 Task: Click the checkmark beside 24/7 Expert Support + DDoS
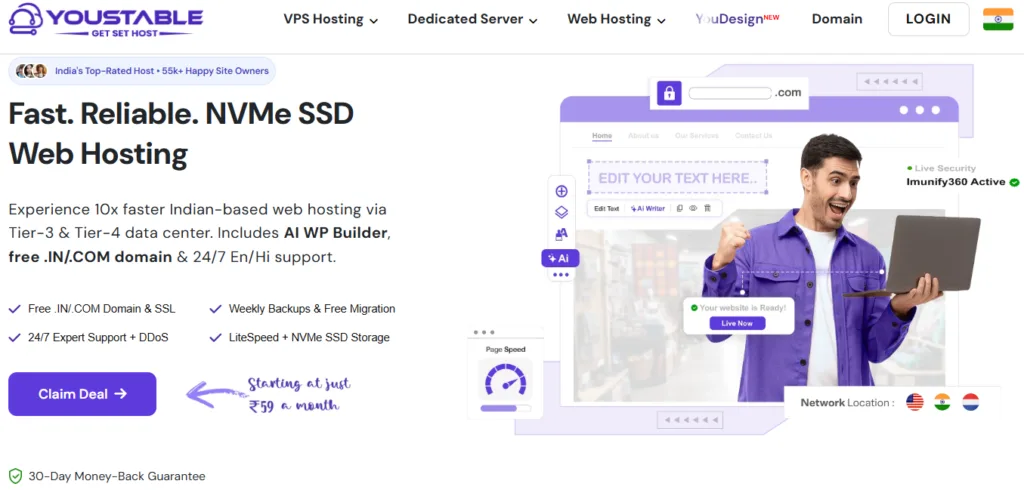[x=14, y=338]
